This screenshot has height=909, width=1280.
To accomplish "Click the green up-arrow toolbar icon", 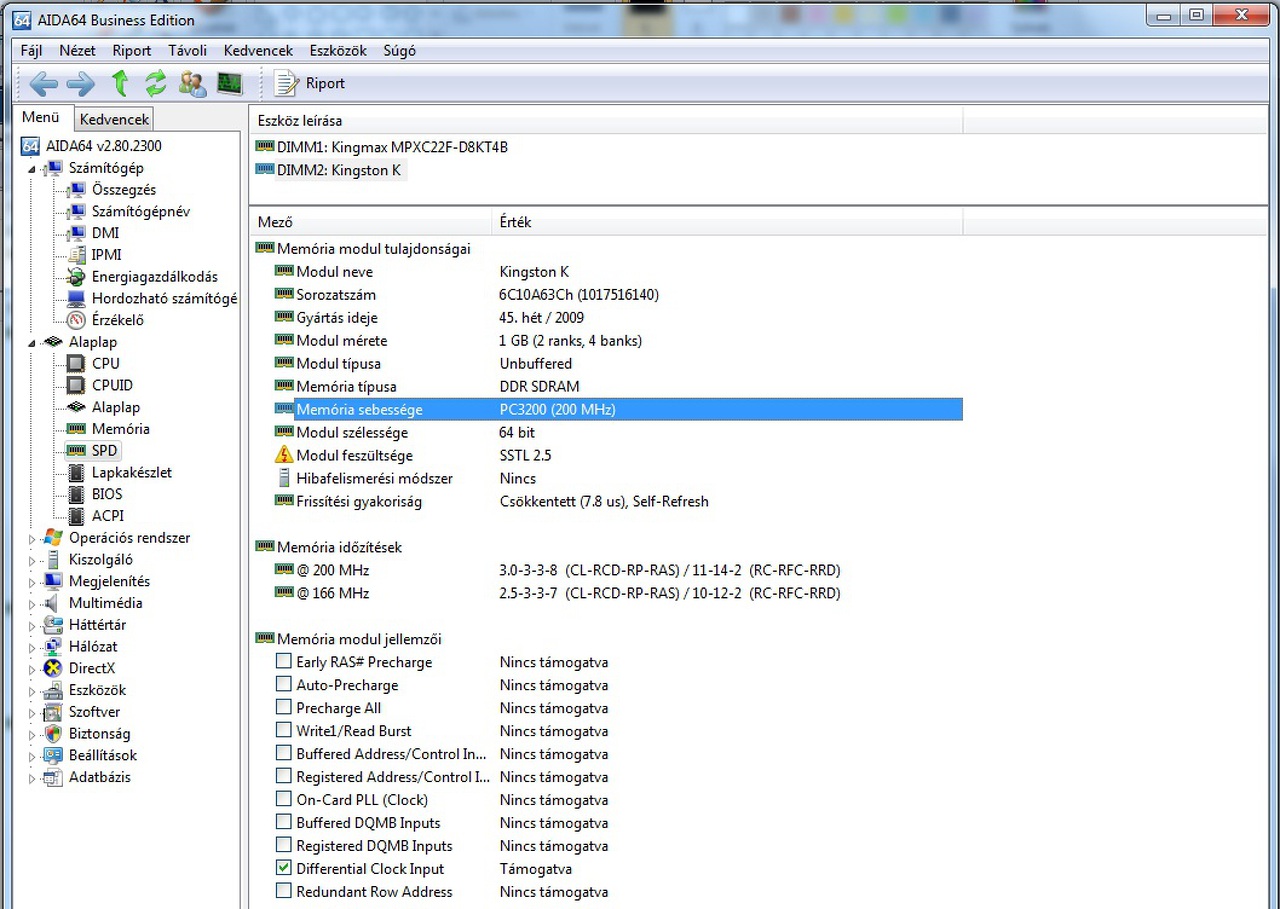I will (120, 84).
